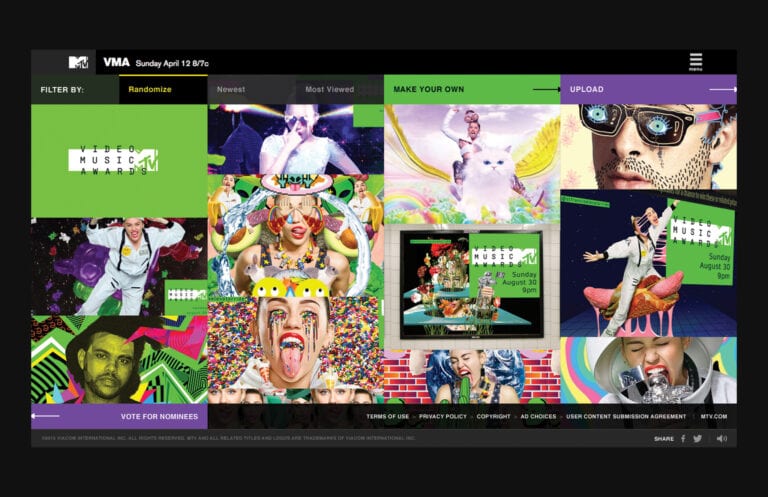Image resolution: width=768 pixels, height=497 pixels.
Task: Open the Privacy Policy link
Action: click(x=443, y=416)
